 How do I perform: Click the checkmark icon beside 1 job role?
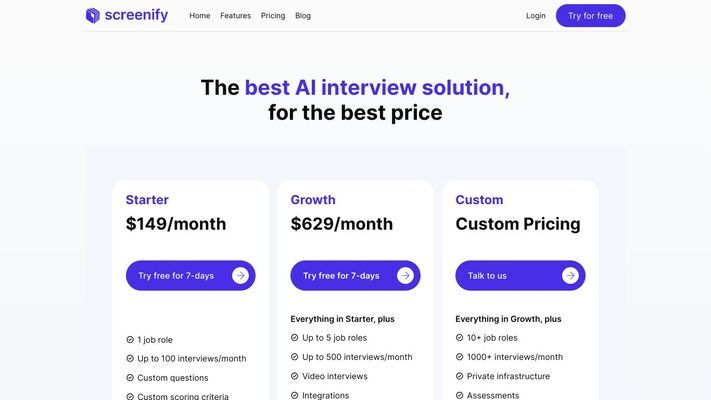pyautogui.click(x=130, y=340)
